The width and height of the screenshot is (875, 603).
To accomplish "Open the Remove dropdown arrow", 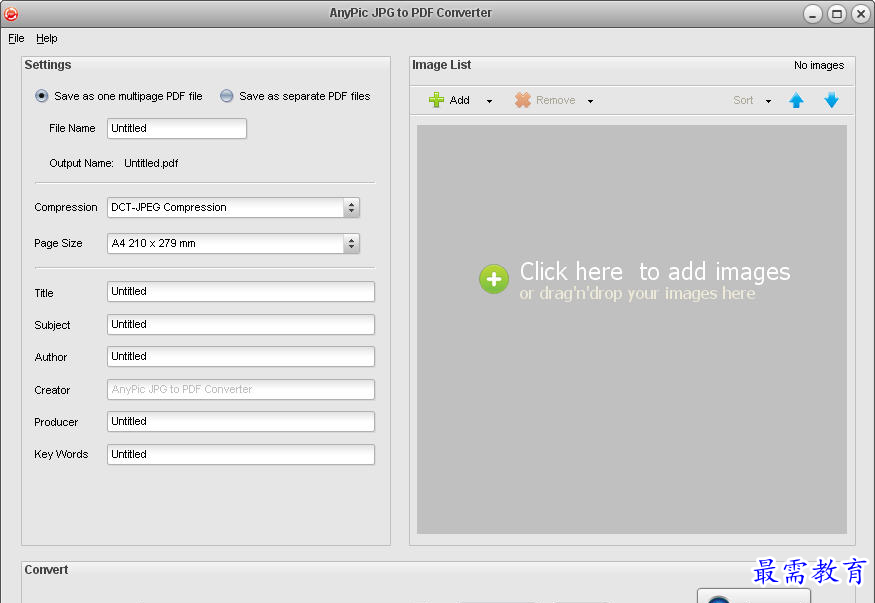I will coord(590,101).
